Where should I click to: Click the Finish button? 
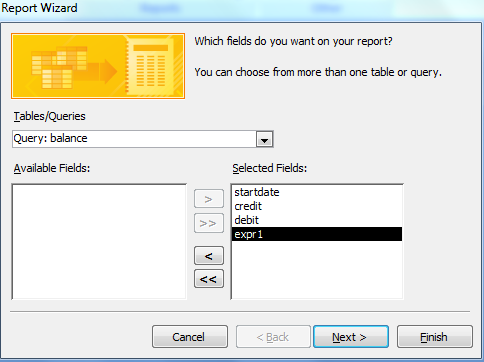coord(435,337)
